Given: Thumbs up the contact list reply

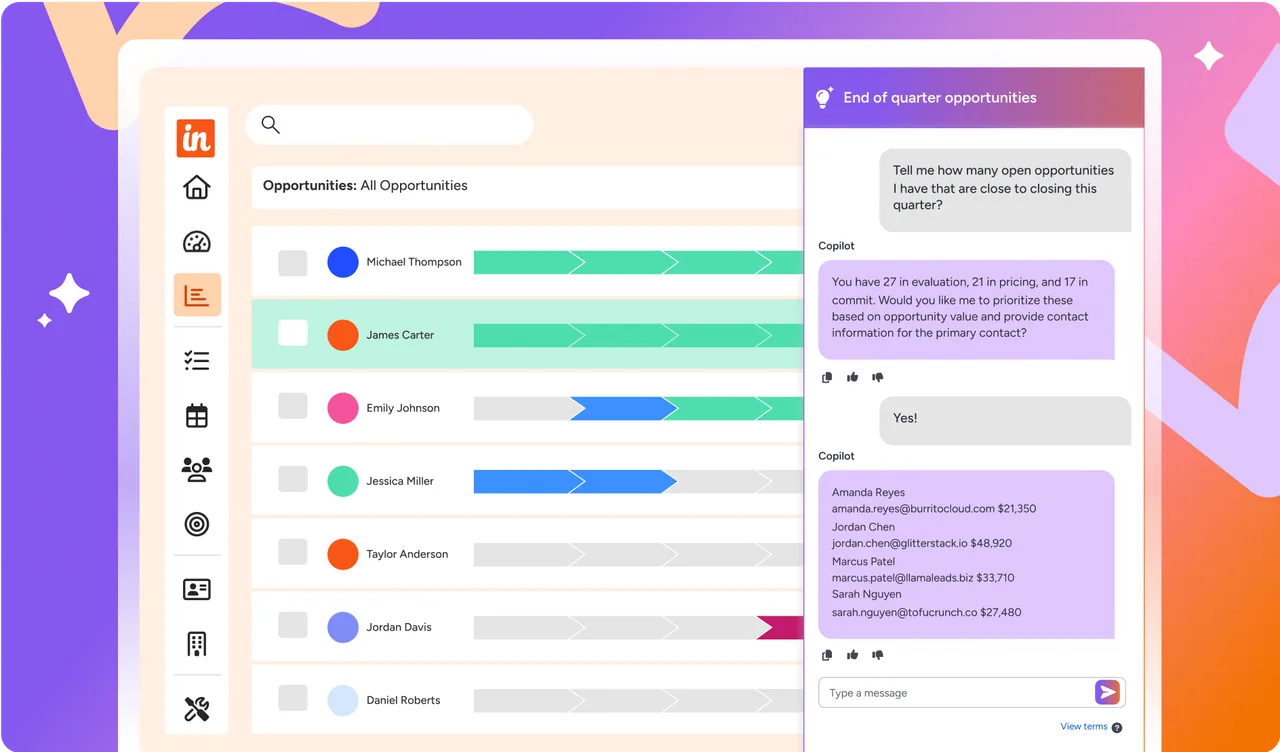Looking at the screenshot, I should click(x=853, y=656).
